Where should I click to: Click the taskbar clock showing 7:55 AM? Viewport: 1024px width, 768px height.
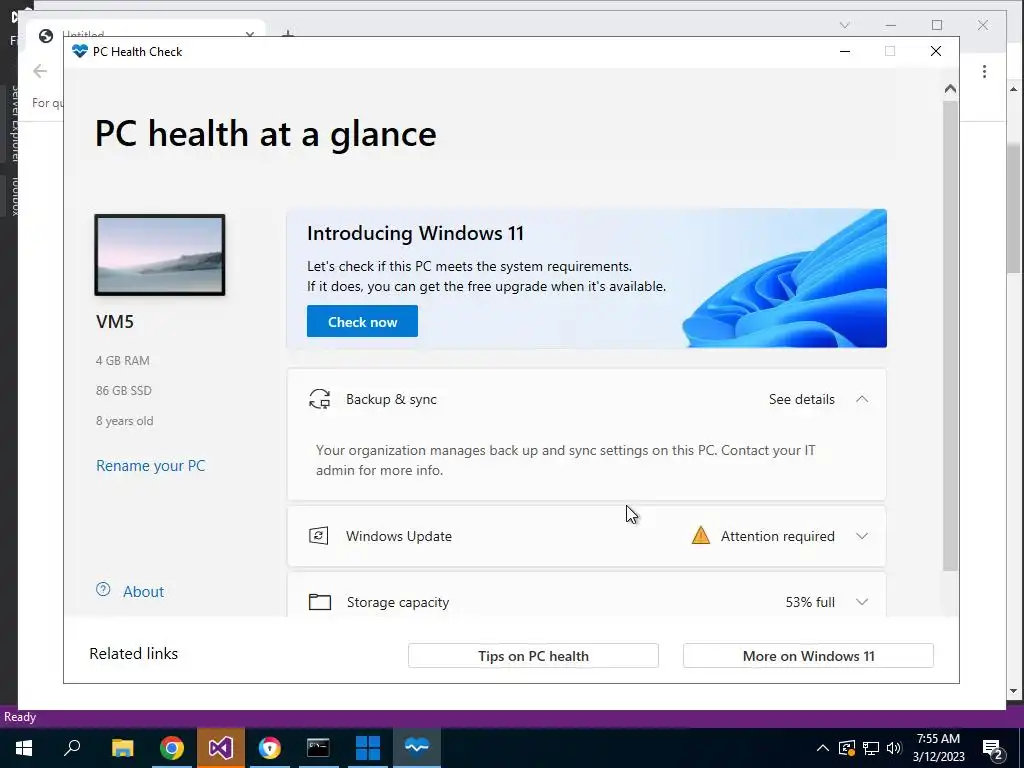938,748
